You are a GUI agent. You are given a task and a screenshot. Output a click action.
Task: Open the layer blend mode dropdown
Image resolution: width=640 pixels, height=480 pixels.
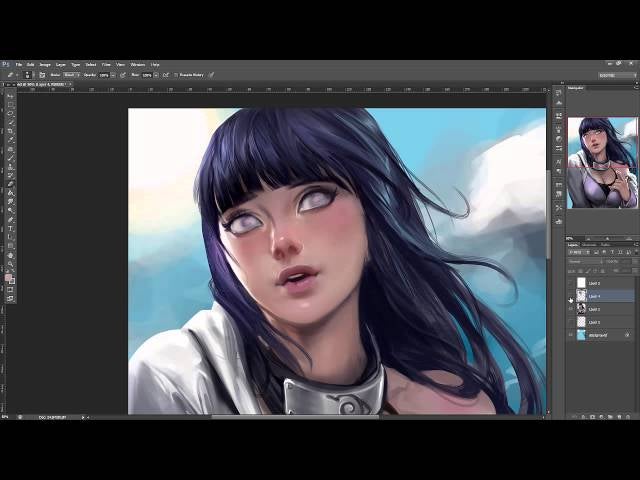pos(585,262)
